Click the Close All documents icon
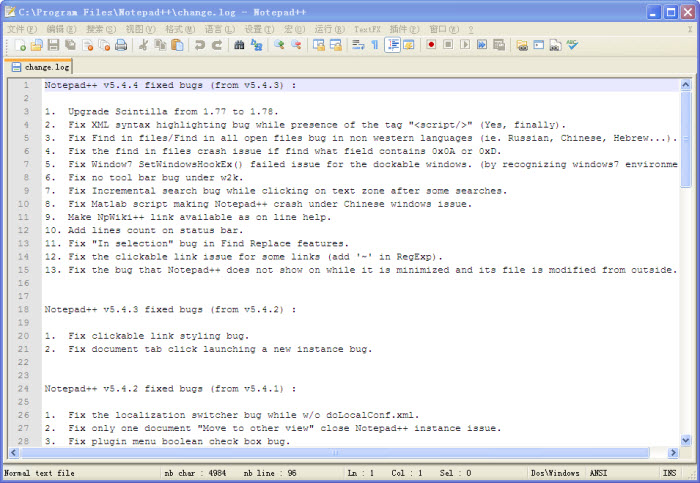Image resolution: width=700 pixels, height=483 pixels. pos(104,45)
